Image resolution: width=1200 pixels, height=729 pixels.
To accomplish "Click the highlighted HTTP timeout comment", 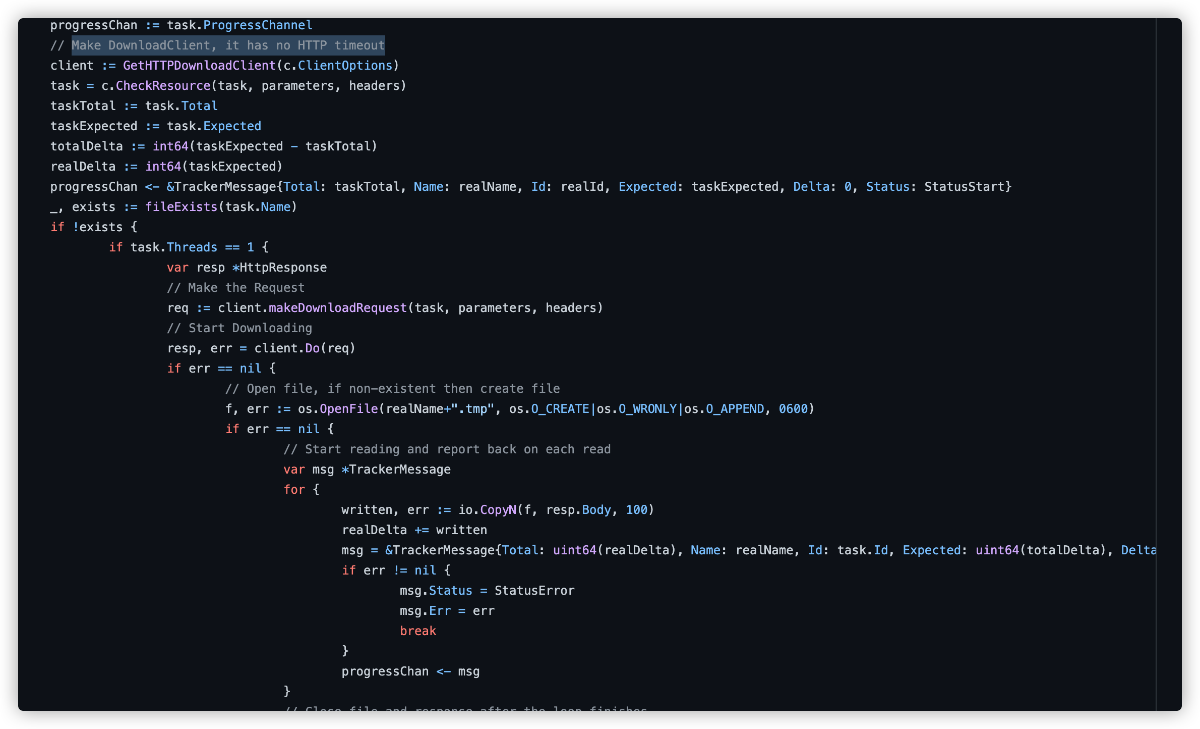I will pyautogui.click(x=228, y=45).
